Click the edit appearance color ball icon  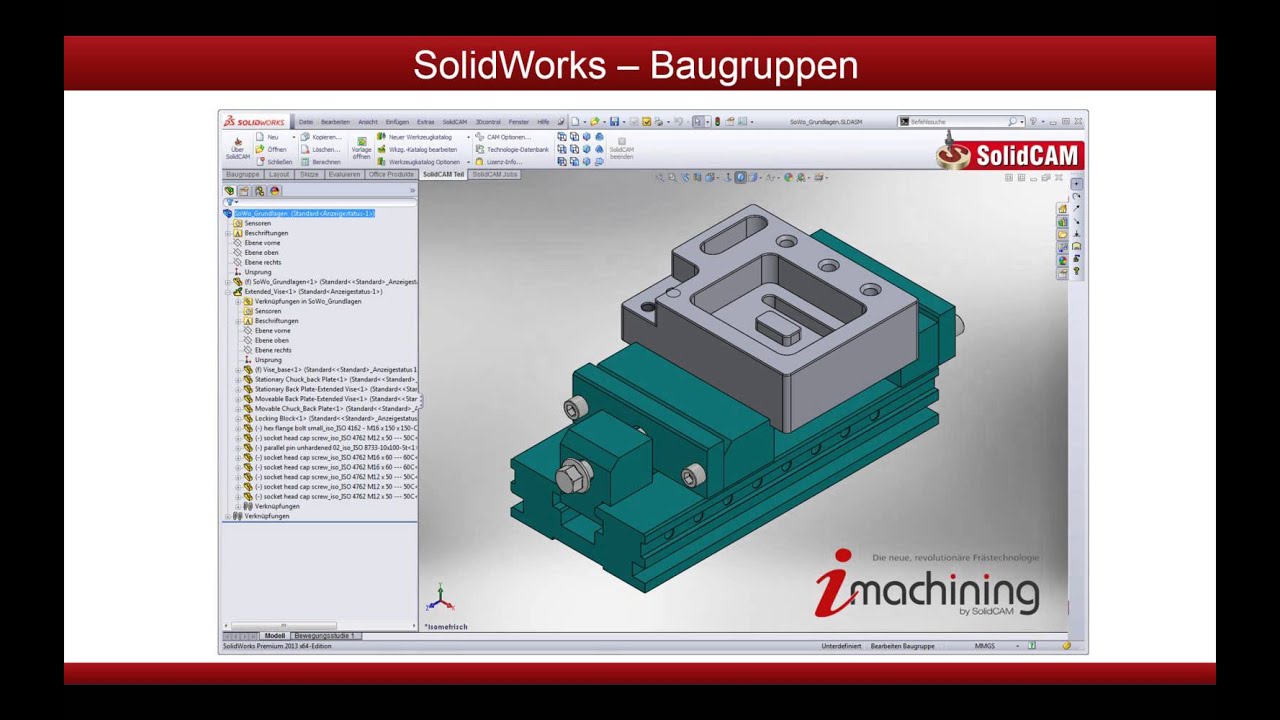click(788, 177)
